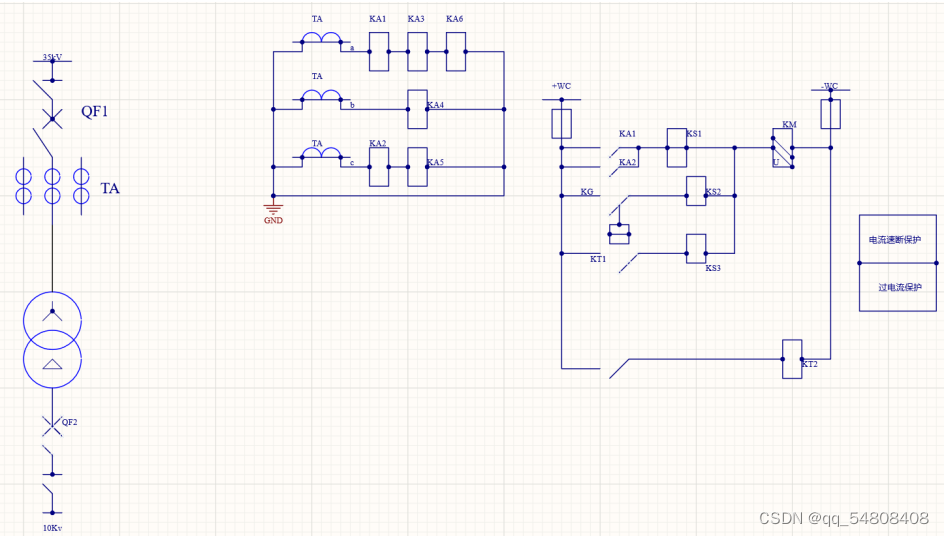Select the middle current transformer circle pair

click(52, 186)
